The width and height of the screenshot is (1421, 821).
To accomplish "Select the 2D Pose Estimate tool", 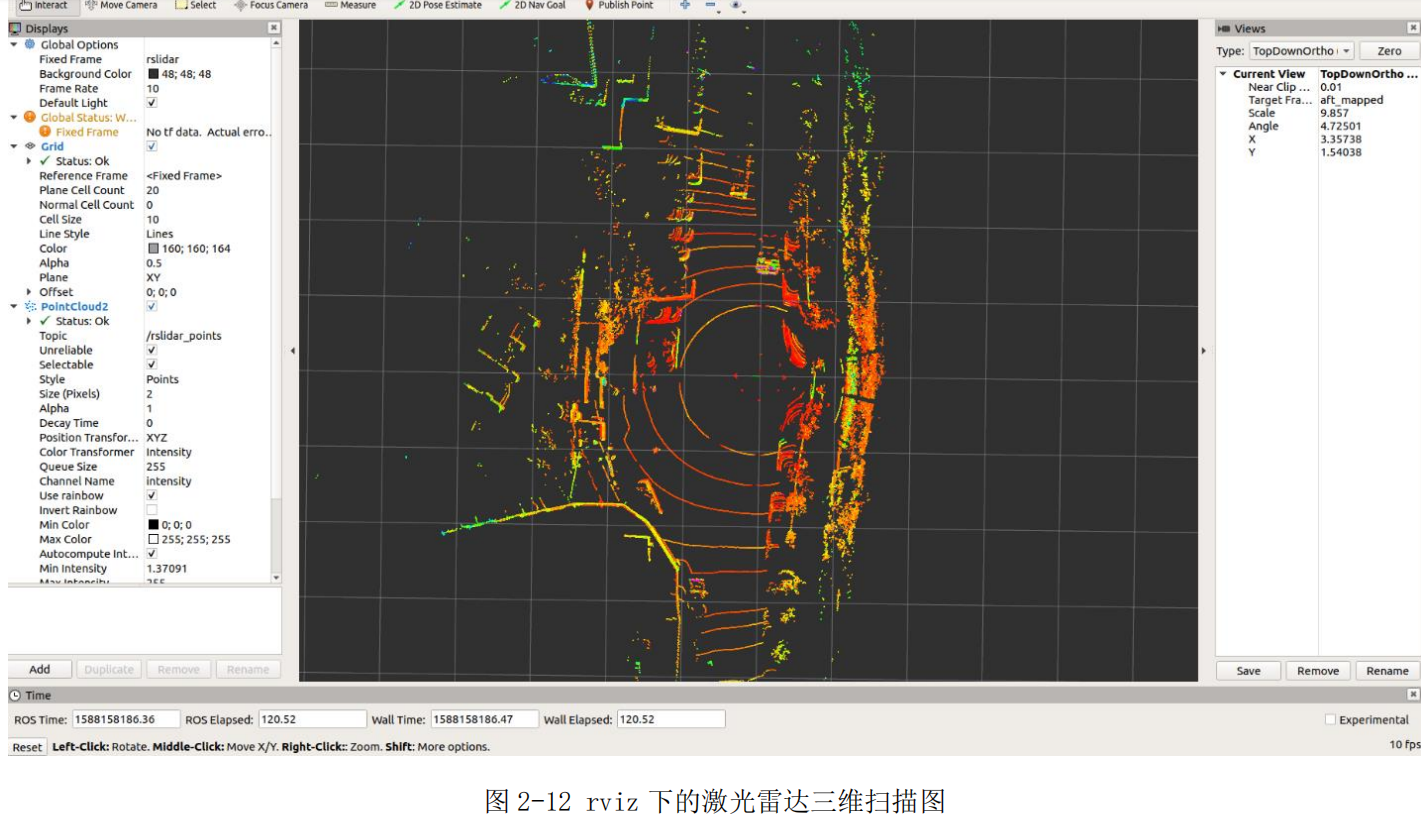I will [437, 5].
